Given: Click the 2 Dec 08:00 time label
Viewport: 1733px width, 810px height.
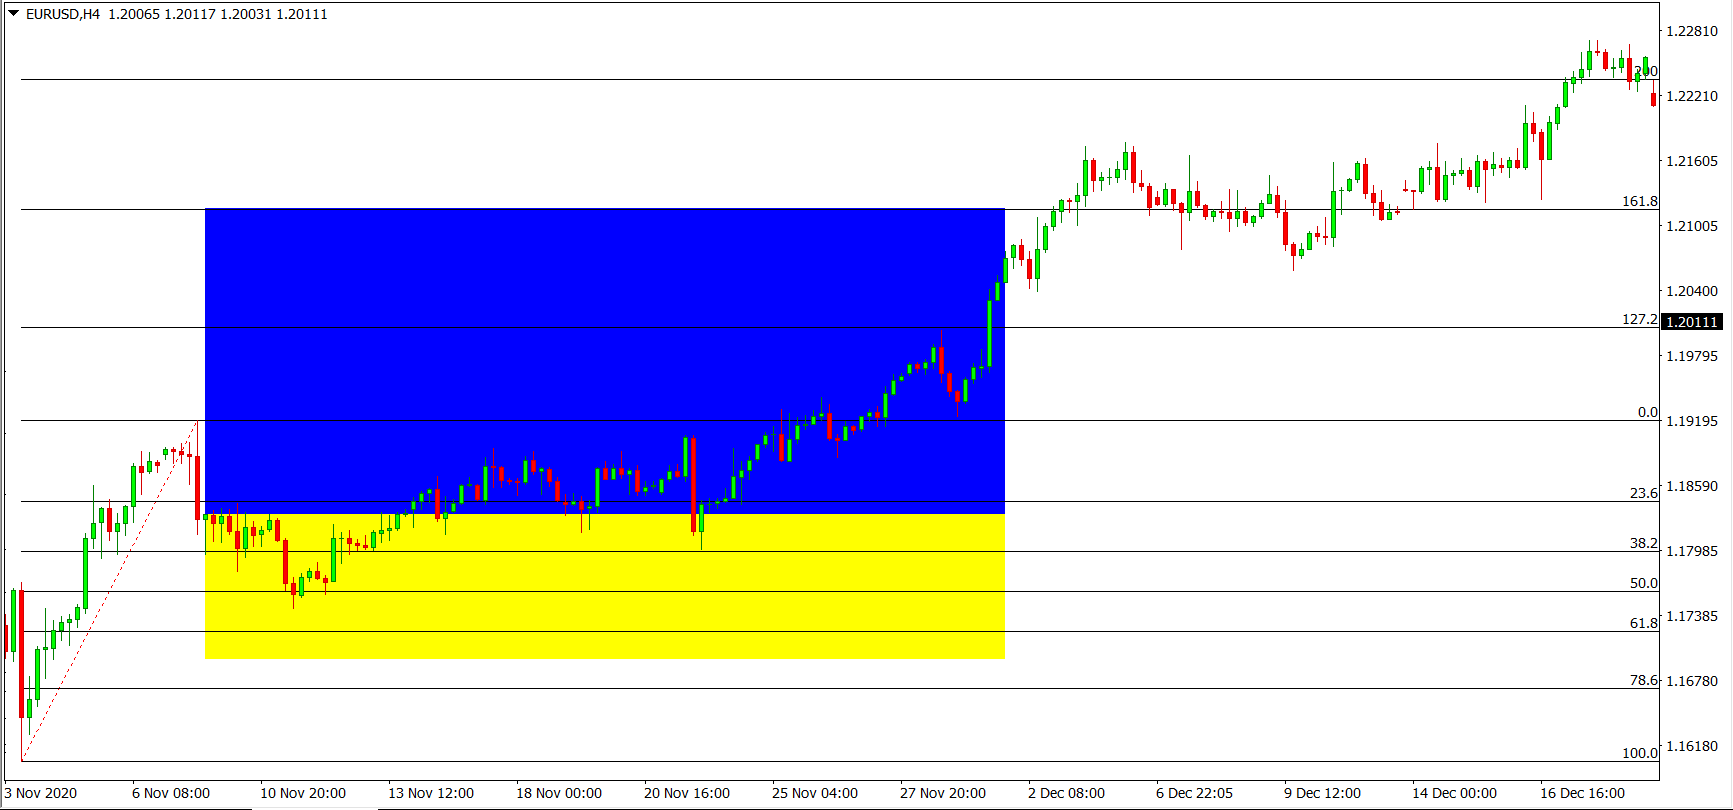Looking at the screenshot, I should (x=1067, y=793).
